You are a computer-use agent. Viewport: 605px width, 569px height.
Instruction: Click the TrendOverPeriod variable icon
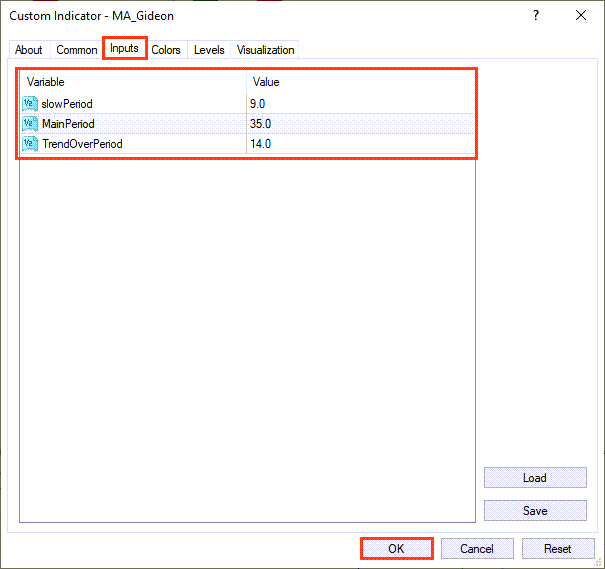[x=30, y=144]
